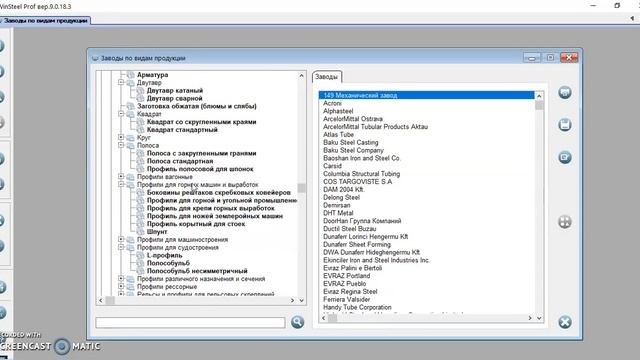640x360 pixels.
Task: Click the round close (X) icon at bottom right
Action: tap(565, 322)
